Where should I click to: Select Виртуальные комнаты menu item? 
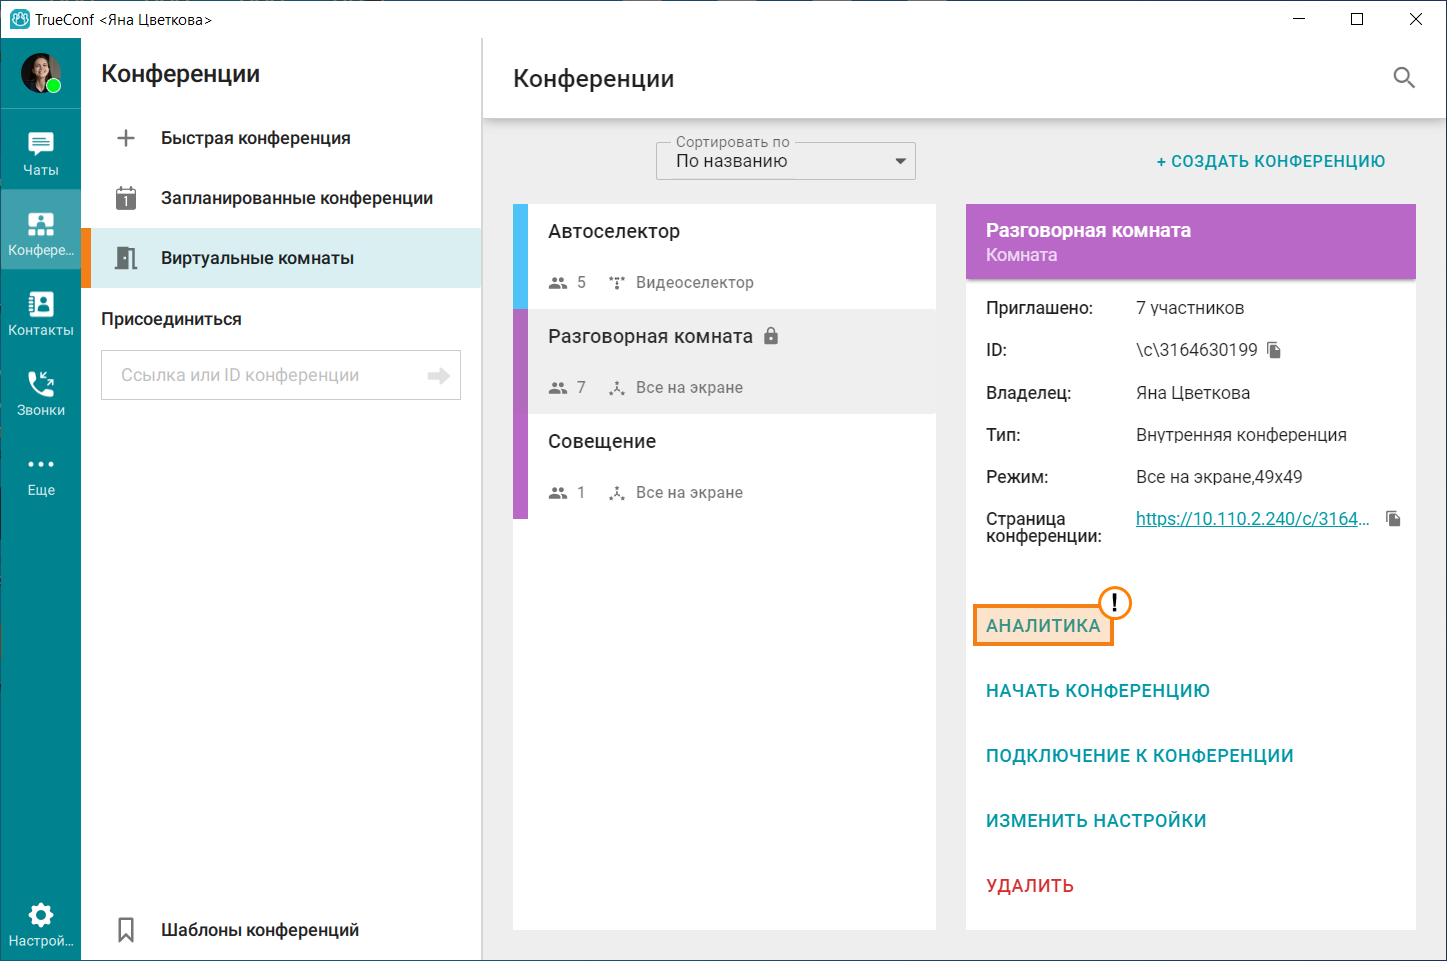pyautogui.click(x=281, y=258)
